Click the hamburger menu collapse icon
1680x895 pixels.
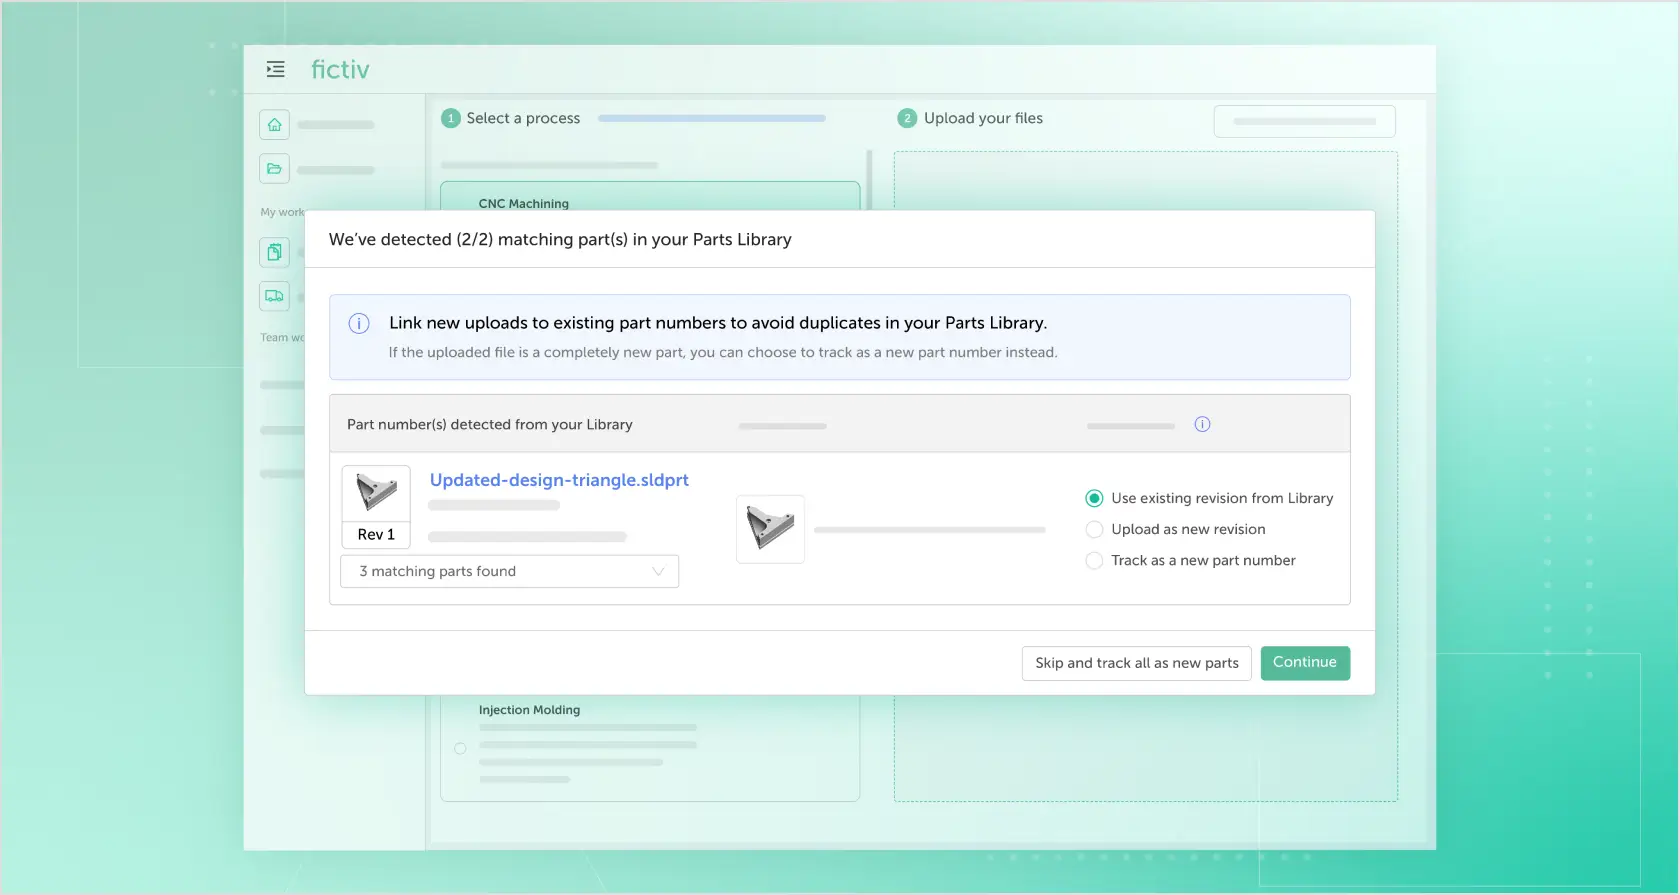point(275,69)
